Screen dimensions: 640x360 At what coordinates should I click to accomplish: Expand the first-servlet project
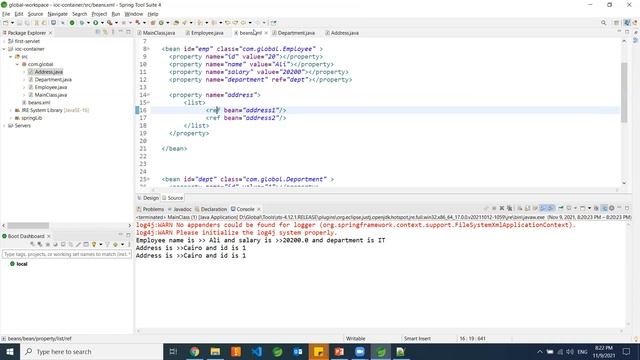coord(4,41)
